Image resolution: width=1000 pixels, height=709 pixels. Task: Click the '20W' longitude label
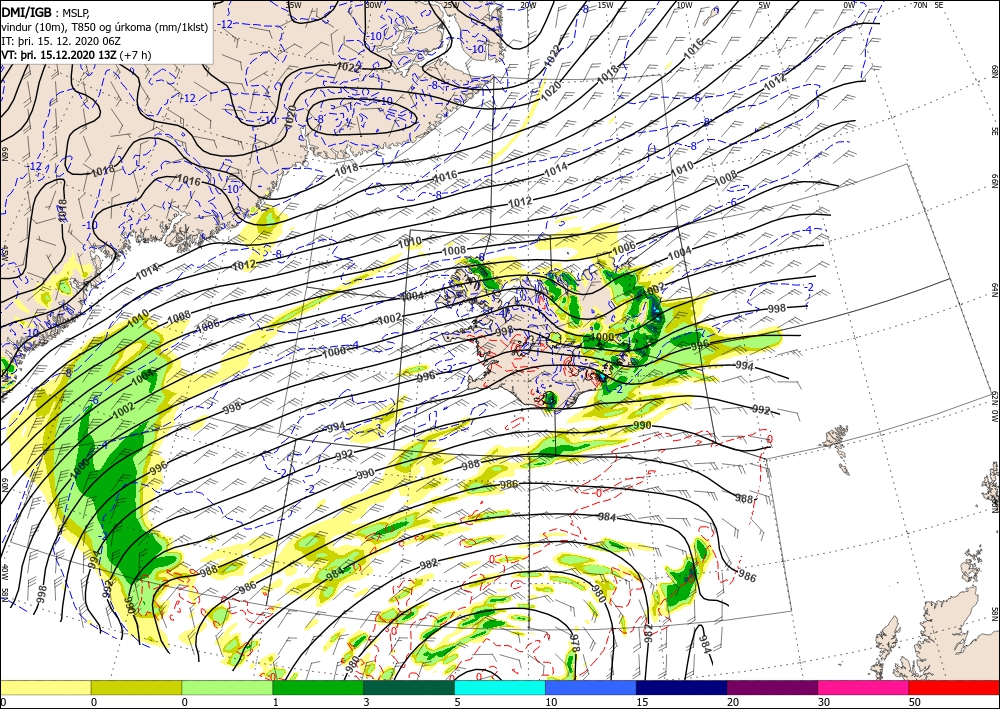point(528,5)
